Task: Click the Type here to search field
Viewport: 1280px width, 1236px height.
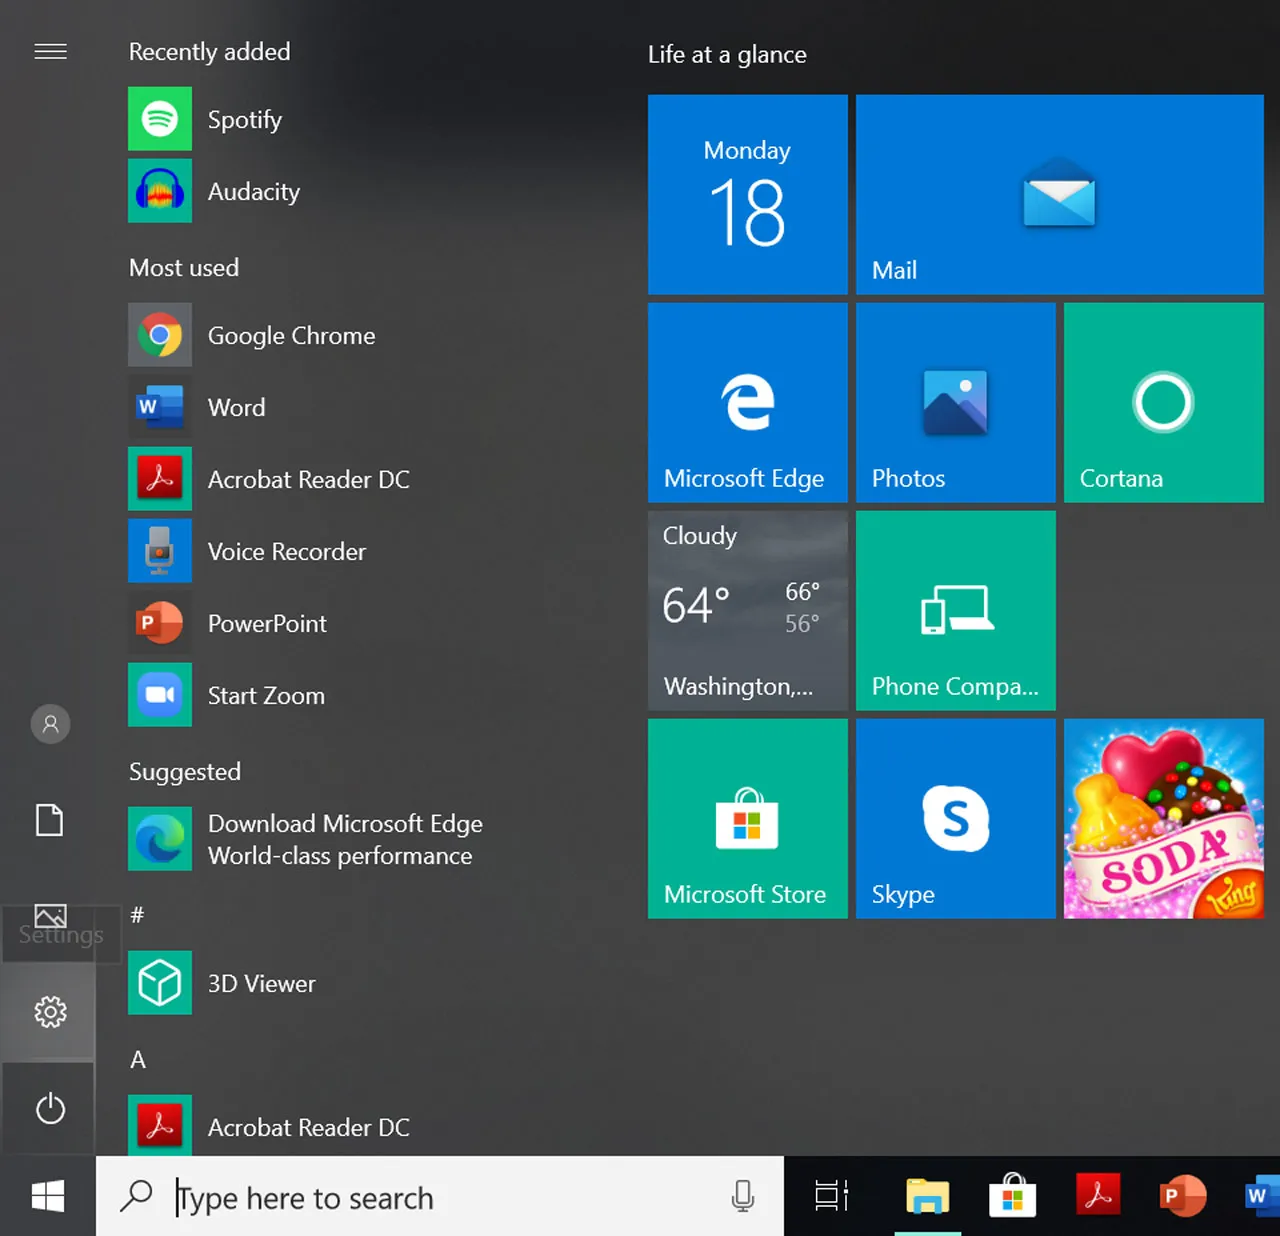Action: pos(400,1197)
